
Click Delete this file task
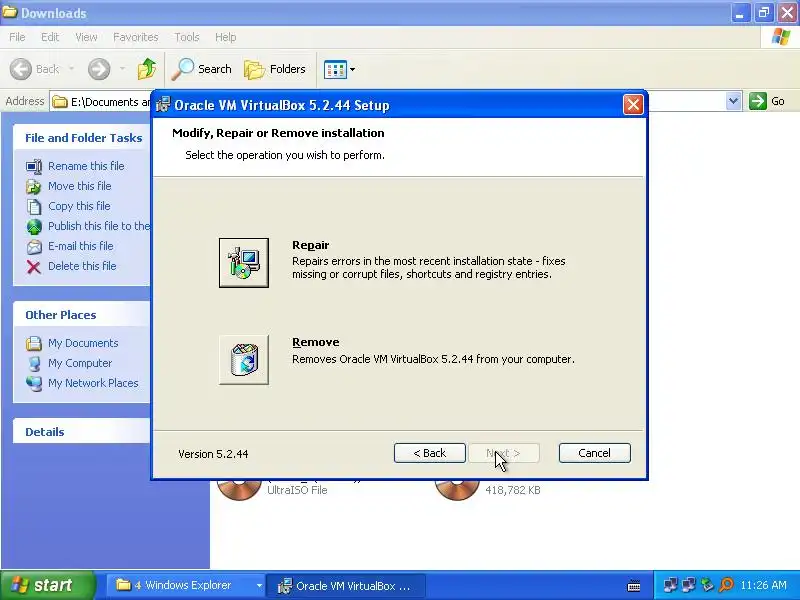82,266
